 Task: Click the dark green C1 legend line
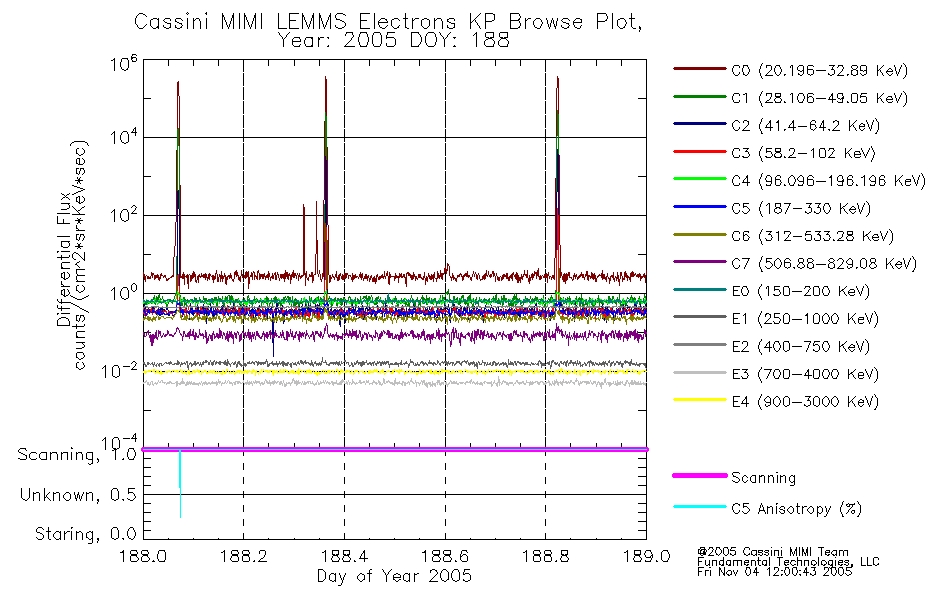[700, 96]
